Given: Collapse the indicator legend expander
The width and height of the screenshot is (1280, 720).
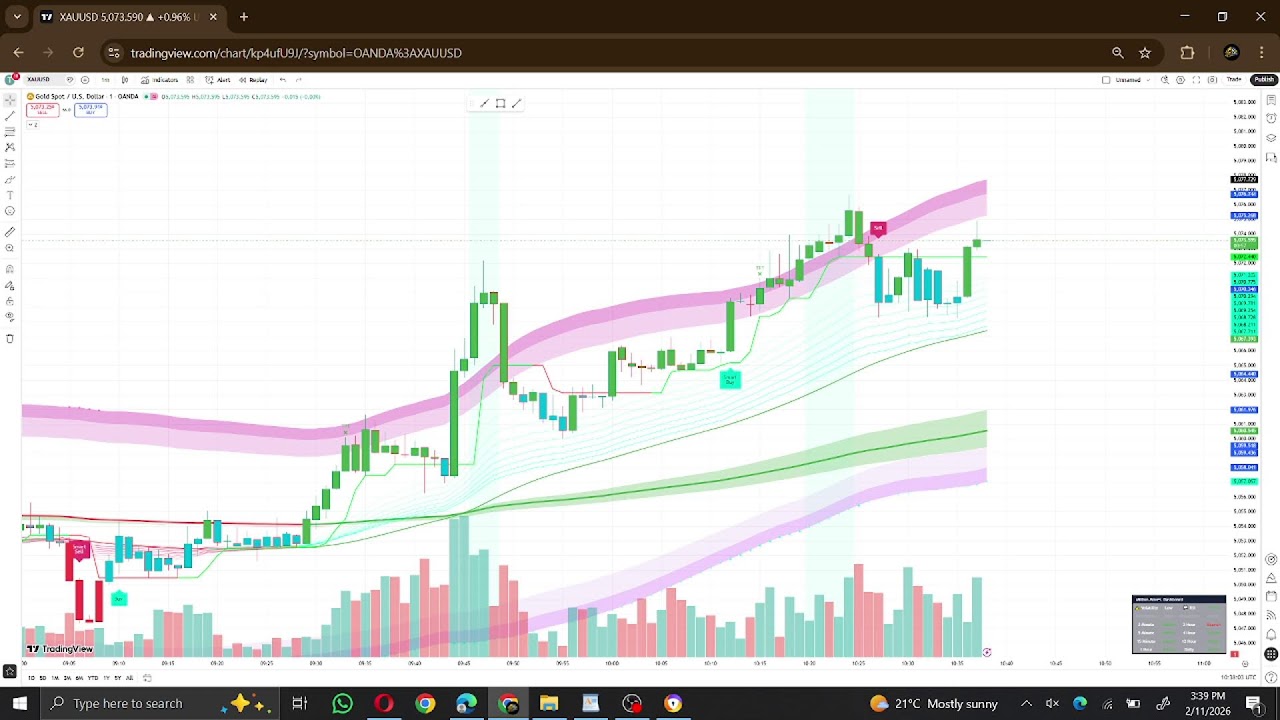Looking at the screenshot, I should pos(33,124).
